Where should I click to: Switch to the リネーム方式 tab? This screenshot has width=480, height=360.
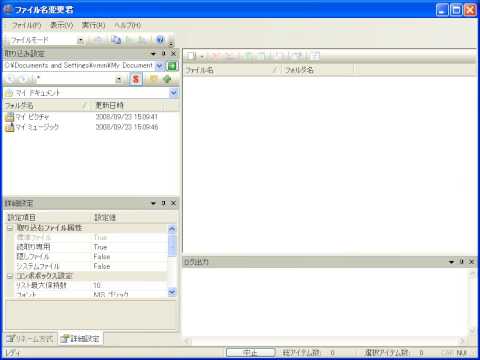(x=30, y=339)
